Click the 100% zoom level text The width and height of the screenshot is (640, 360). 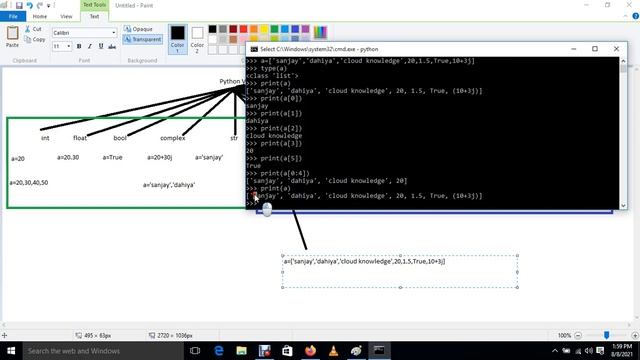pos(564,336)
